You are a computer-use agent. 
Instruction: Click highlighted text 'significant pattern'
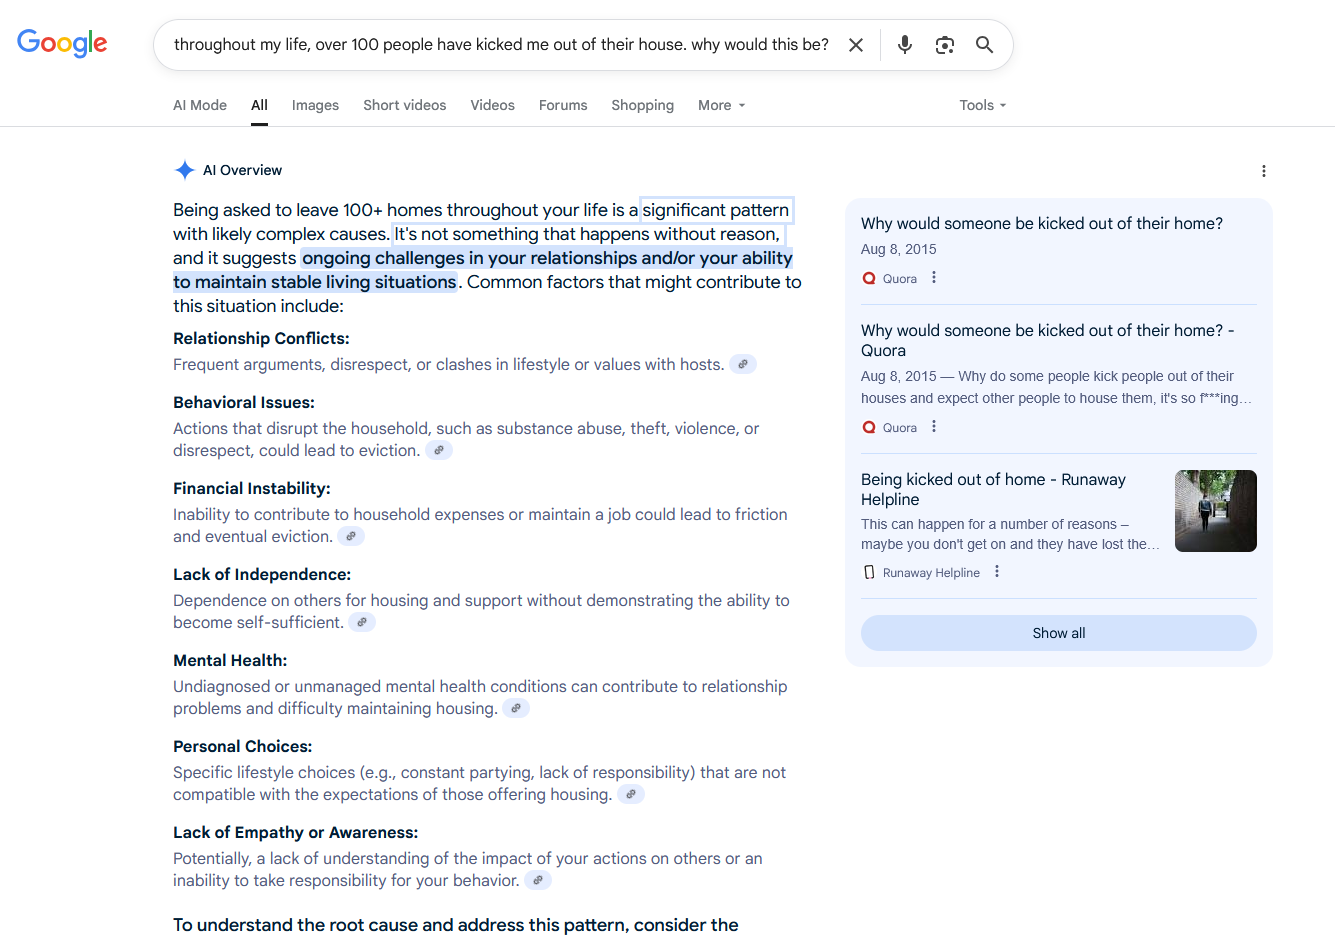click(x=716, y=210)
